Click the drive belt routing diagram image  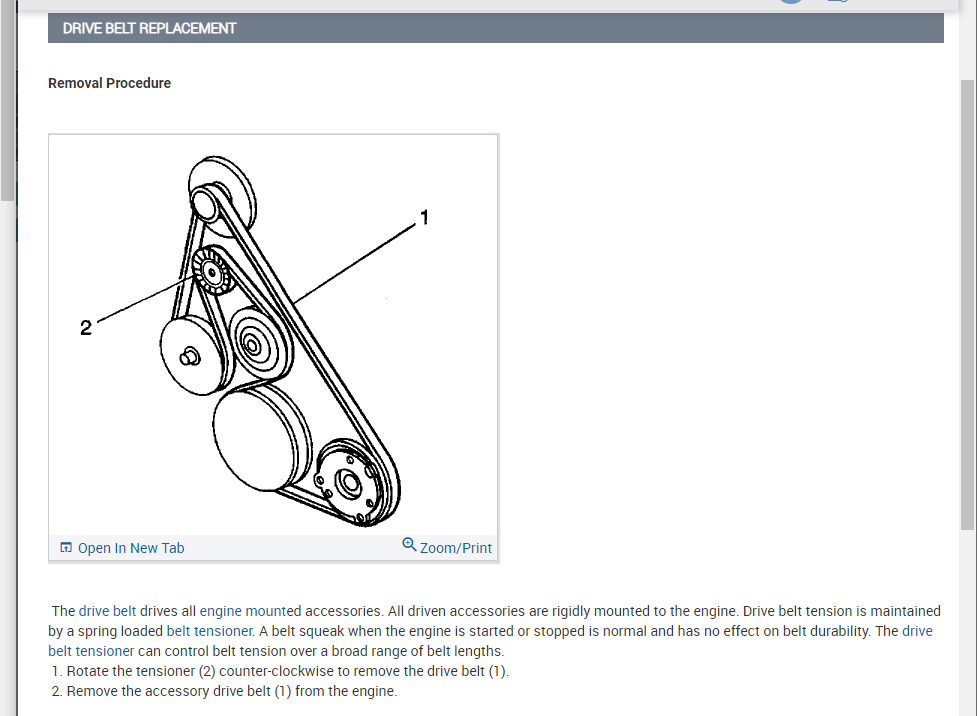273,335
